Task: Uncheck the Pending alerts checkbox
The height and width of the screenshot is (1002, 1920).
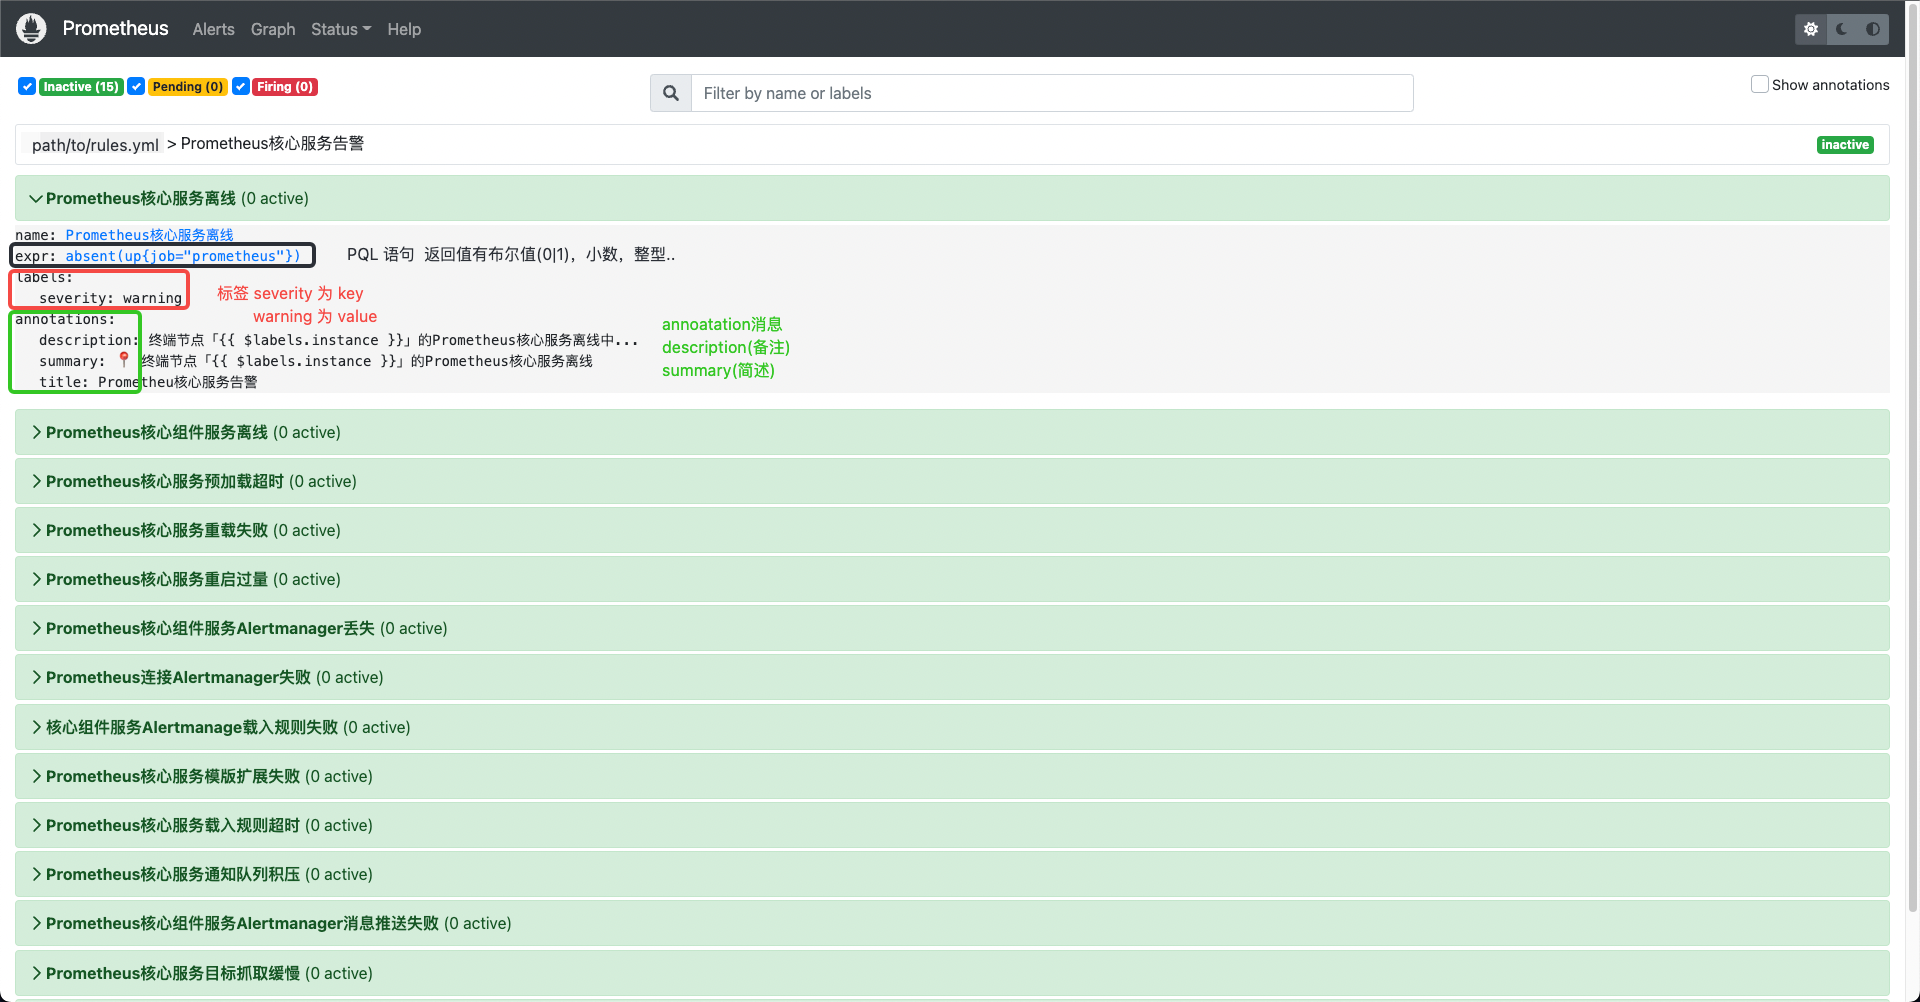Action: point(136,86)
